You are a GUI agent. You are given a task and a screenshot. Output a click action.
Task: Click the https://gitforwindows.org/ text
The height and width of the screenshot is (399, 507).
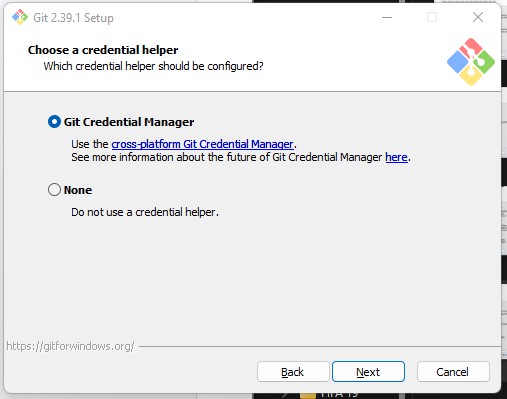[x=70, y=346]
